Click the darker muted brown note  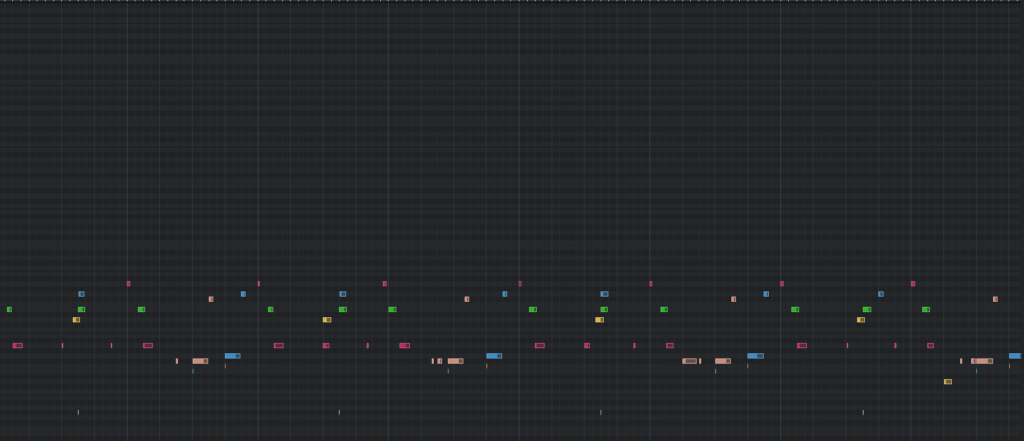[x=689, y=361]
